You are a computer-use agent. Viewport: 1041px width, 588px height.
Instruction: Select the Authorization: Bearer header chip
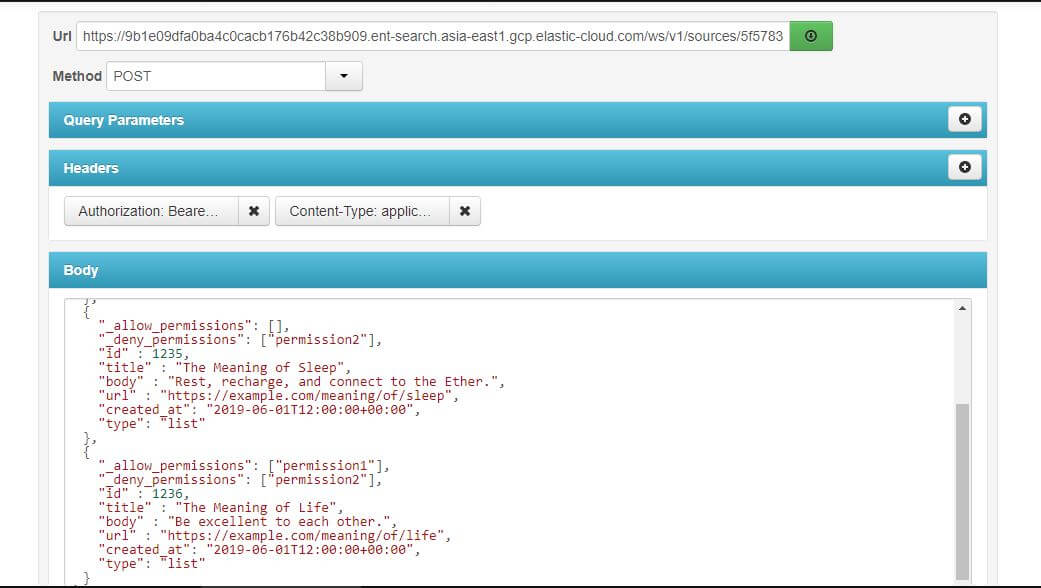click(150, 211)
